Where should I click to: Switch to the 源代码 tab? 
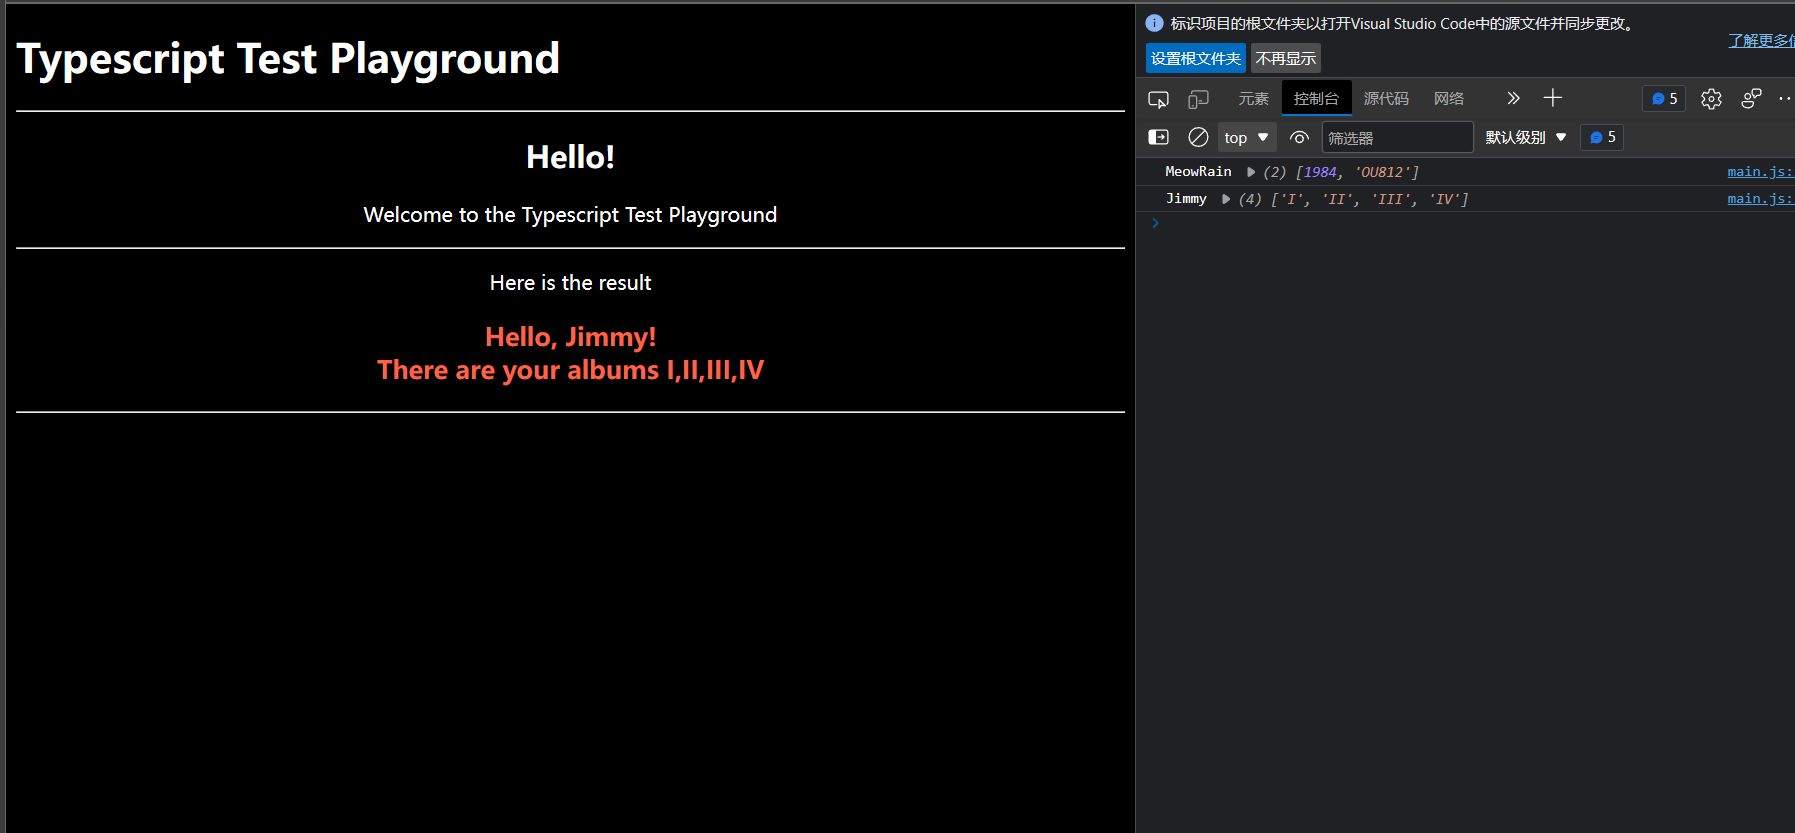1386,99
